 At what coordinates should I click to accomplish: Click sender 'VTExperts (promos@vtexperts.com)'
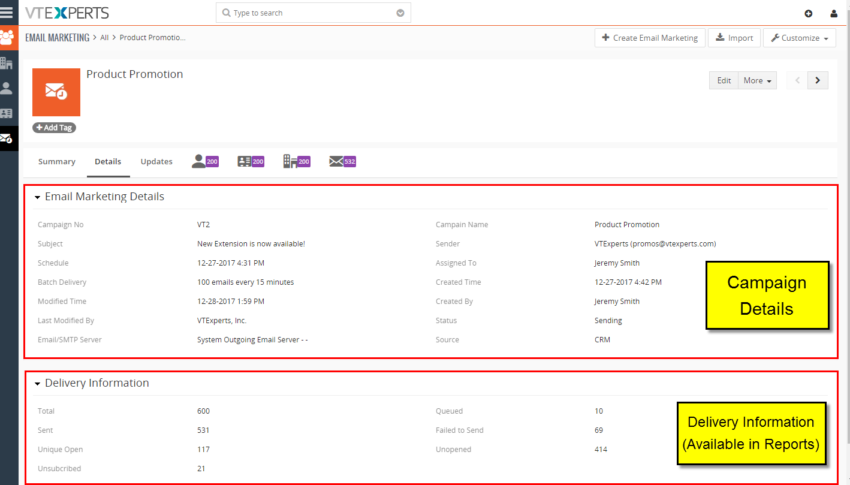click(x=655, y=244)
